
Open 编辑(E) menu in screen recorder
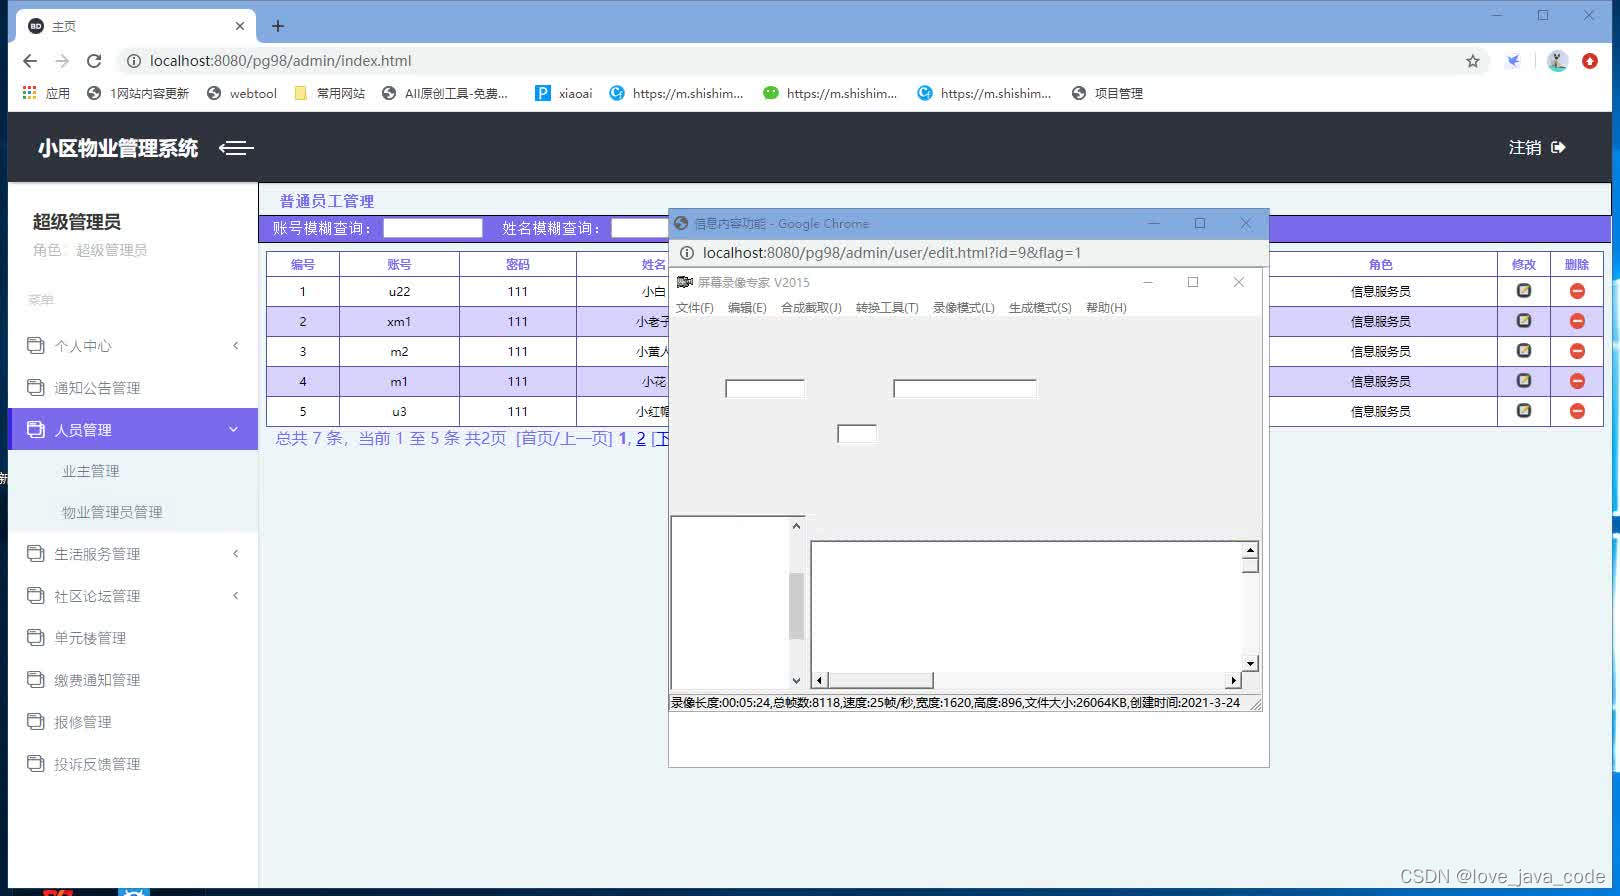click(x=747, y=308)
